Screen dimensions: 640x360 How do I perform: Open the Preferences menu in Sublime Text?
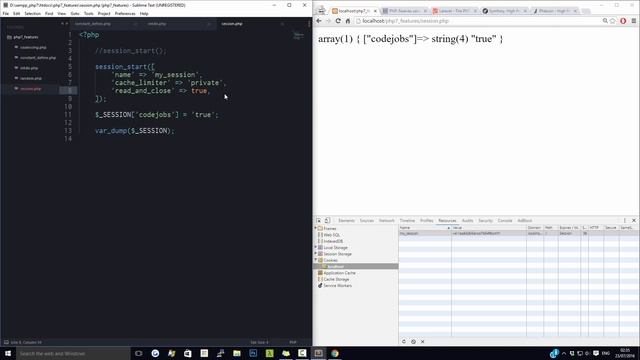click(x=125, y=13)
